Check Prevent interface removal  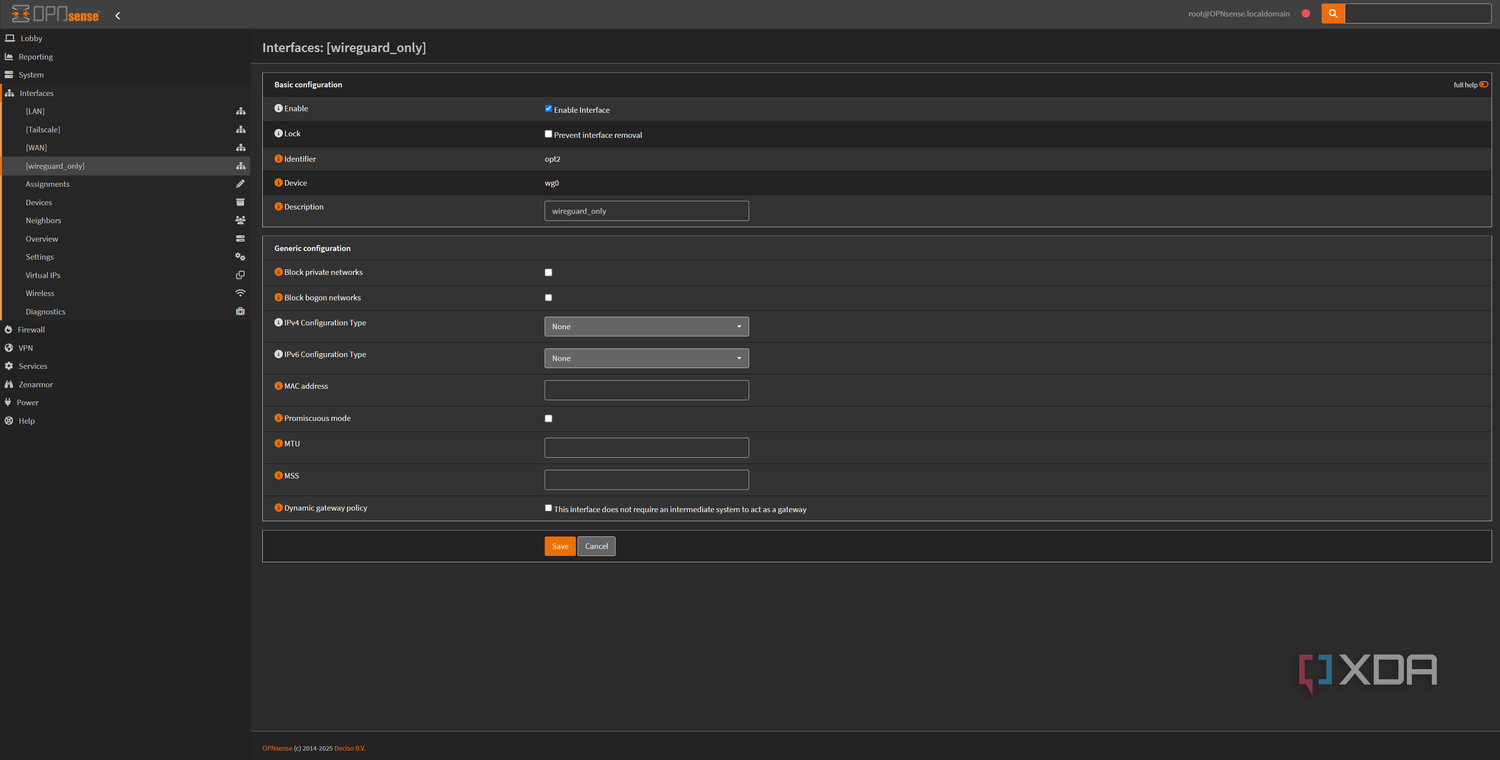coord(548,134)
